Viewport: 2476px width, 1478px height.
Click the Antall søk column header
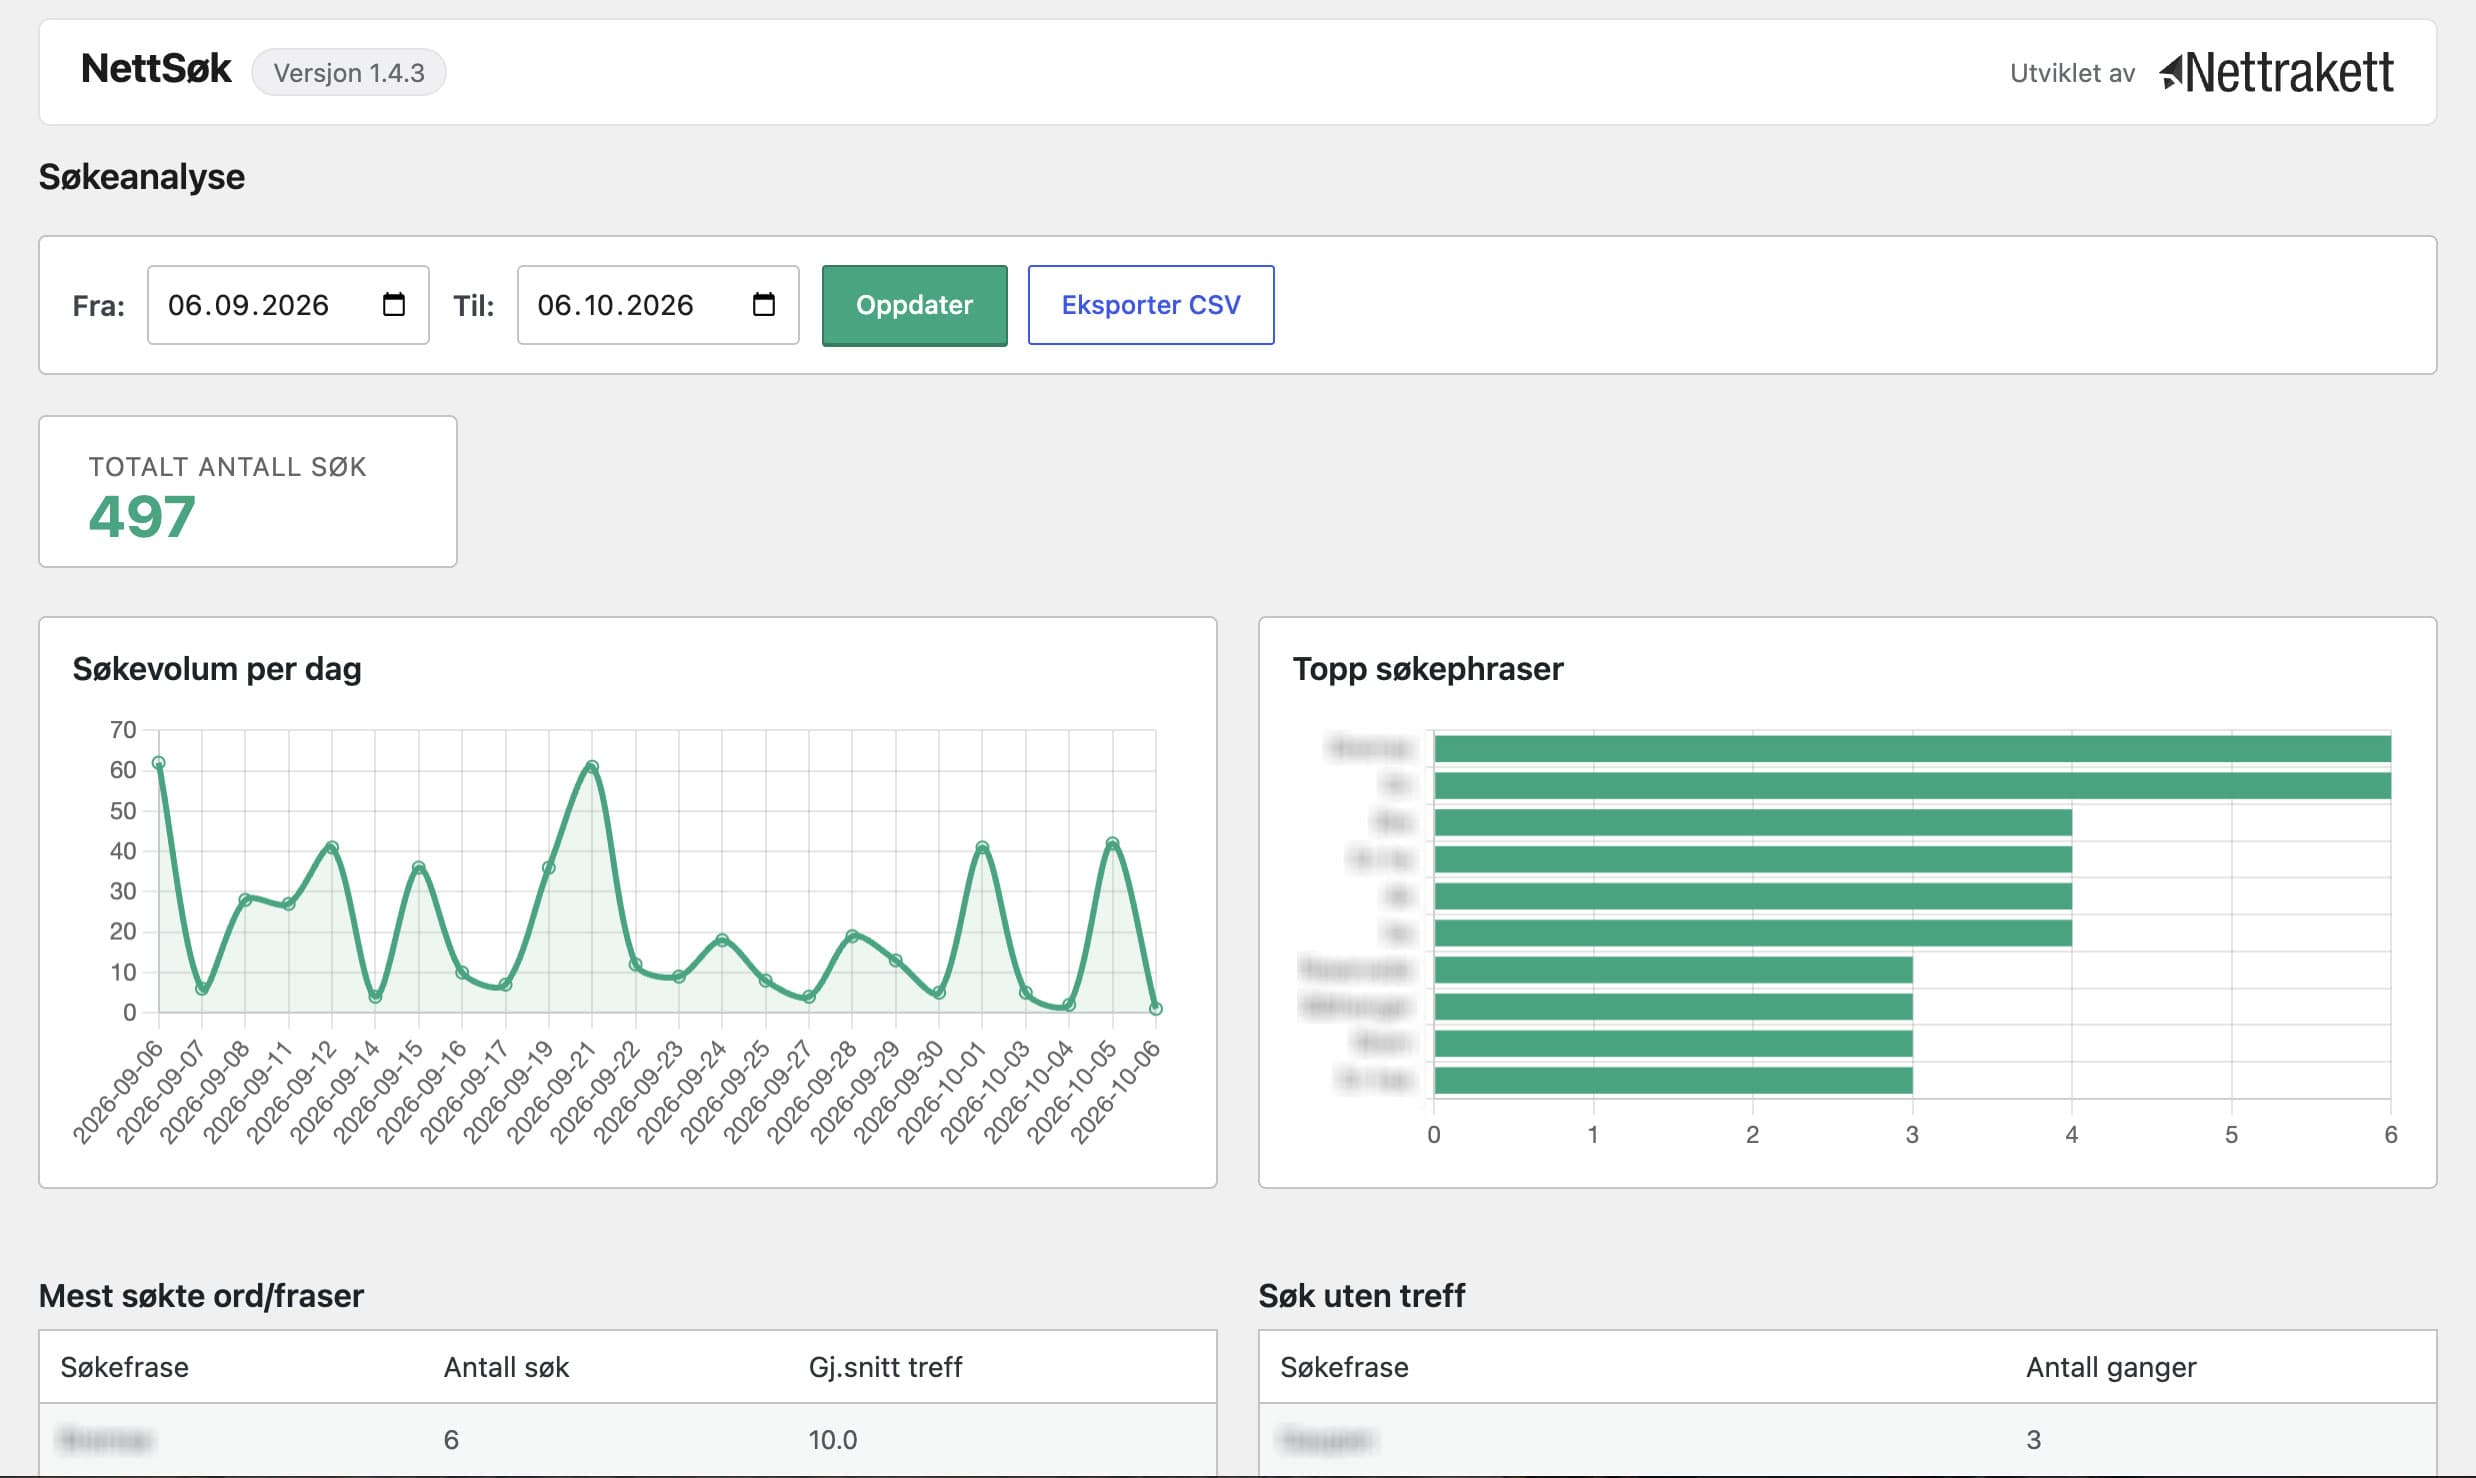[506, 1367]
